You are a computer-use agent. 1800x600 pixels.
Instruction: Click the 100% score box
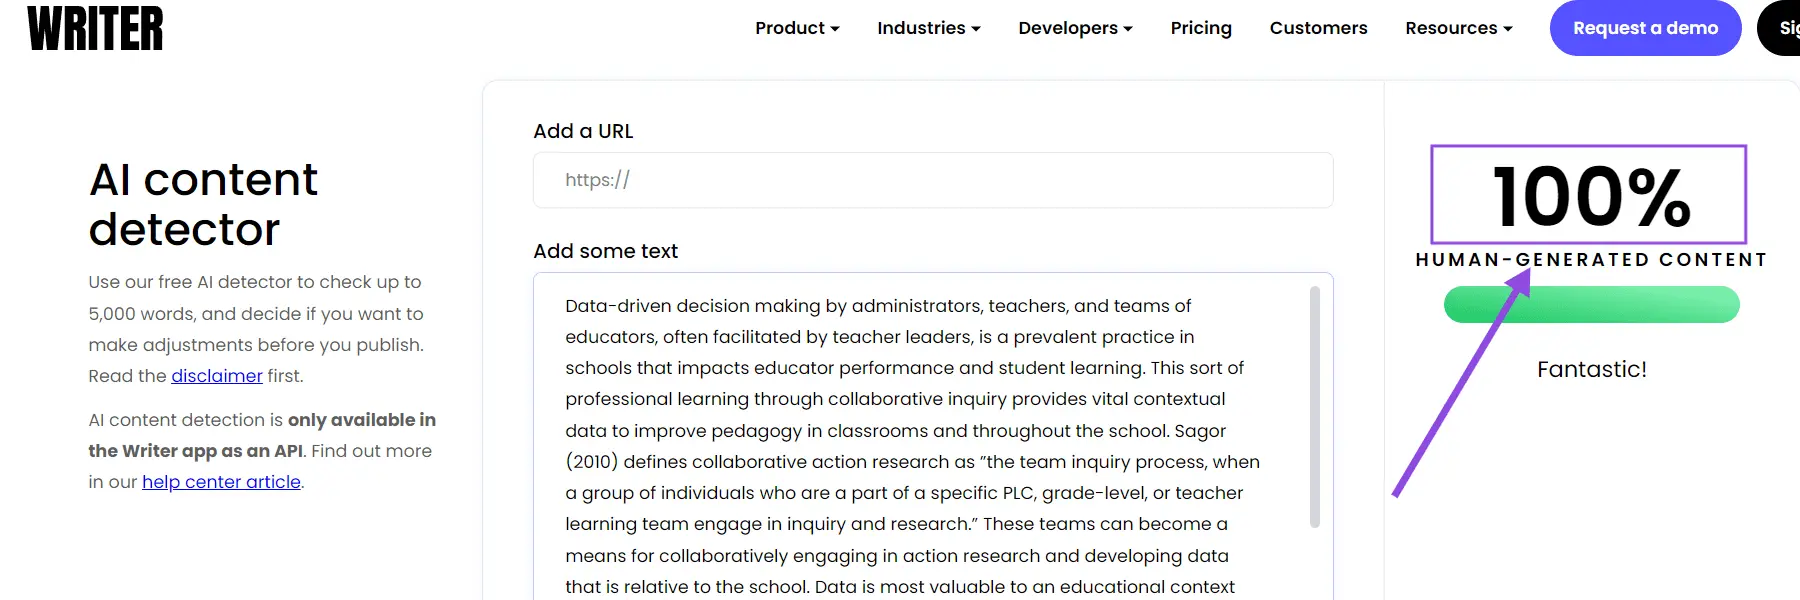point(1588,195)
